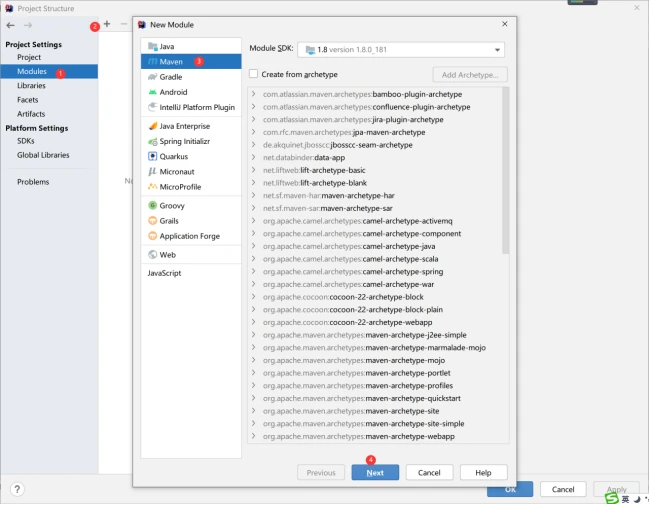Screen dimensions: 650x505
Task: Select the Java module type icon
Action: 153,46
